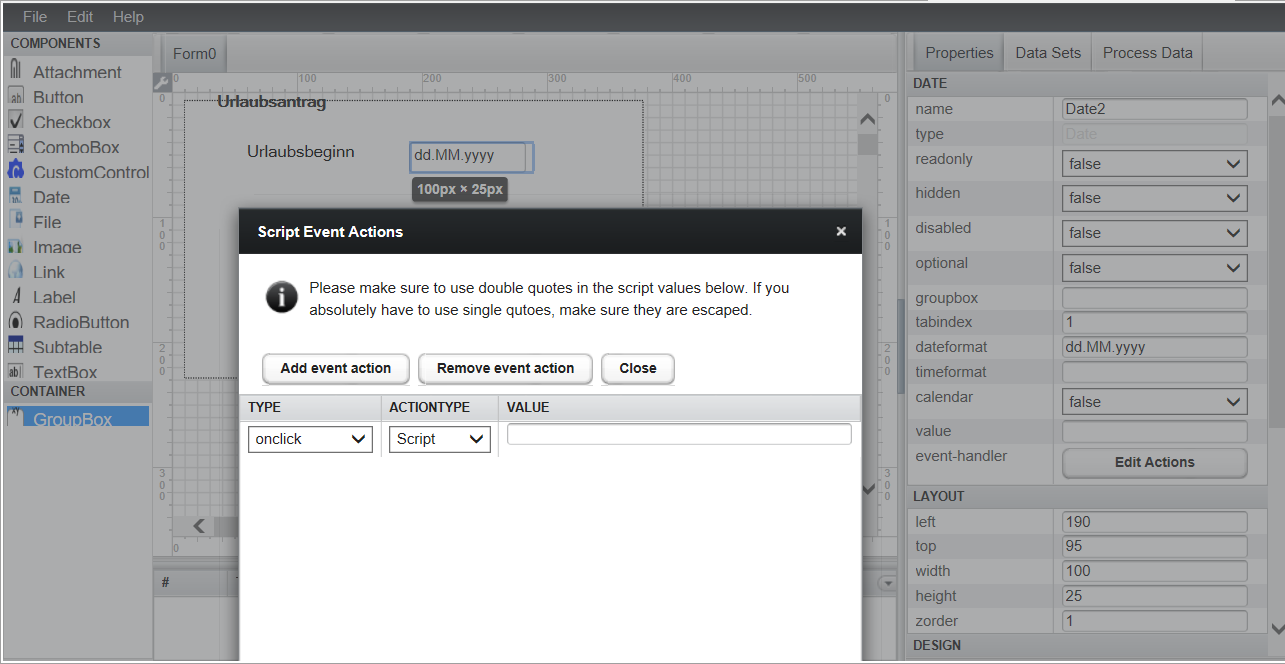Screen dimensions: 1285x664
Task: Choose the Subtable component icon
Action: click(16, 346)
